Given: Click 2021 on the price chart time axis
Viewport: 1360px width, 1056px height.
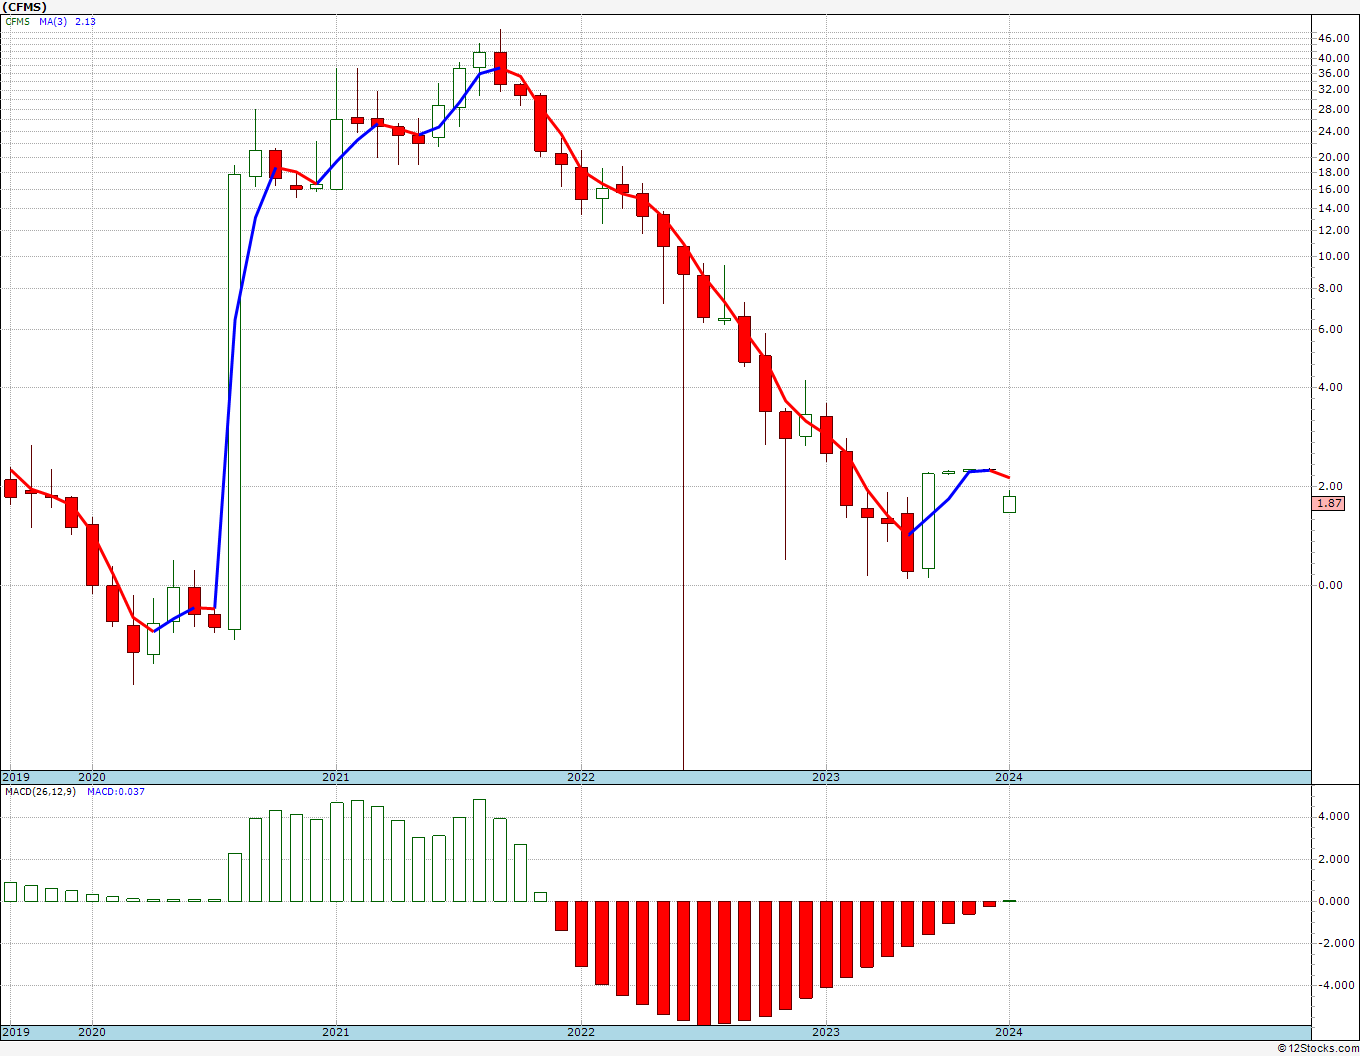Looking at the screenshot, I should (336, 777).
